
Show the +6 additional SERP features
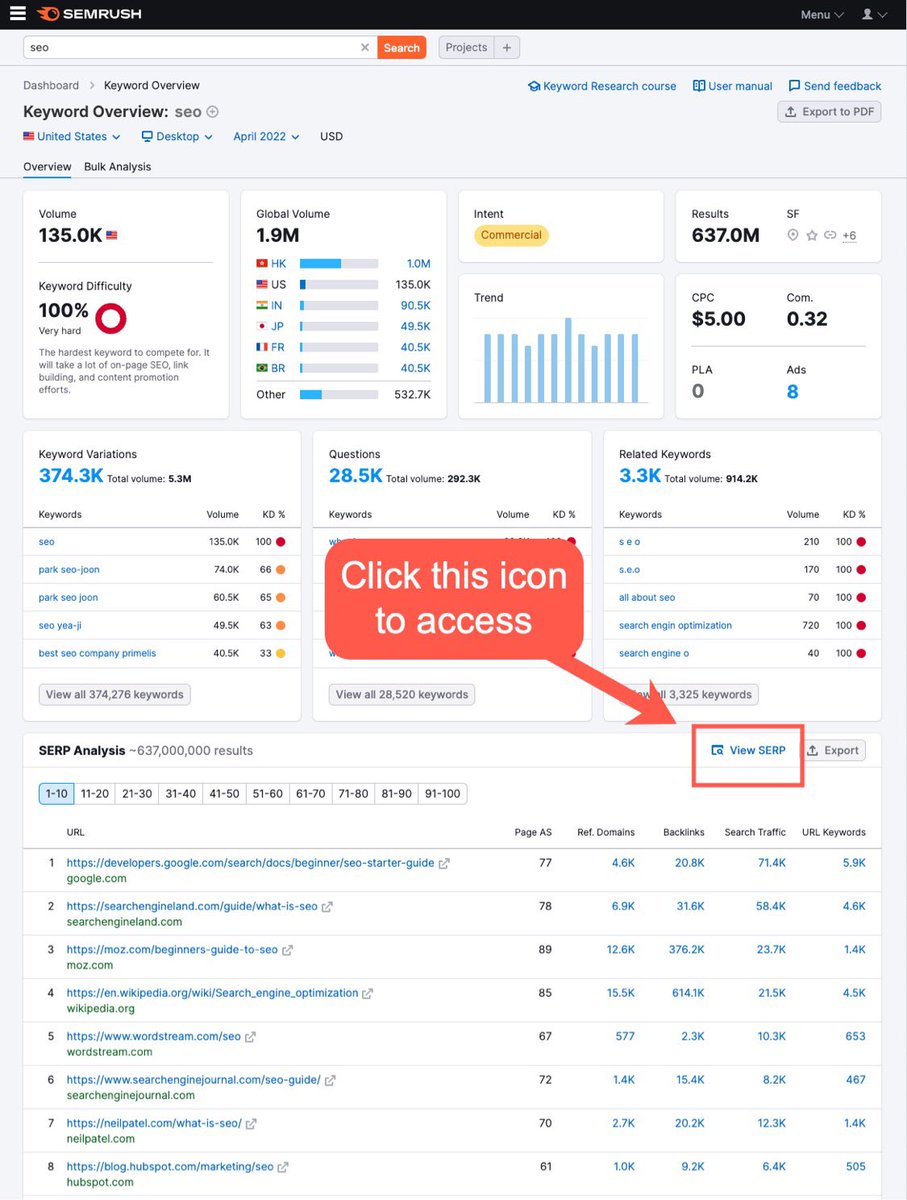pyautogui.click(x=849, y=236)
